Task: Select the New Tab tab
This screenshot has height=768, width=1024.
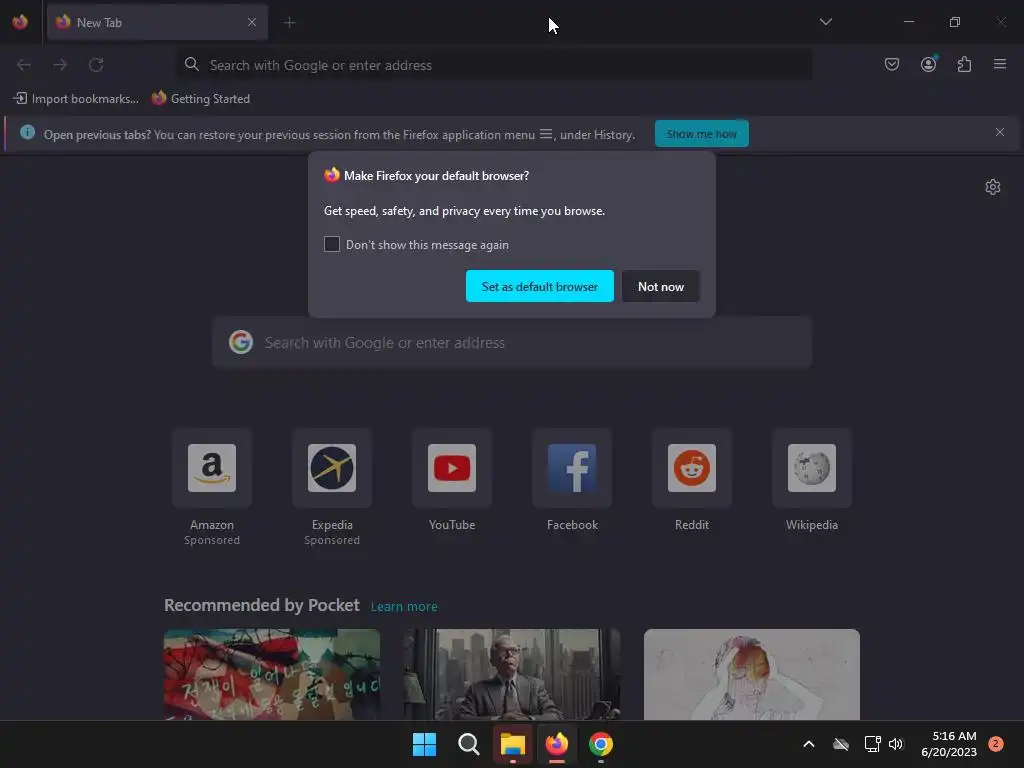Action: point(157,22)
